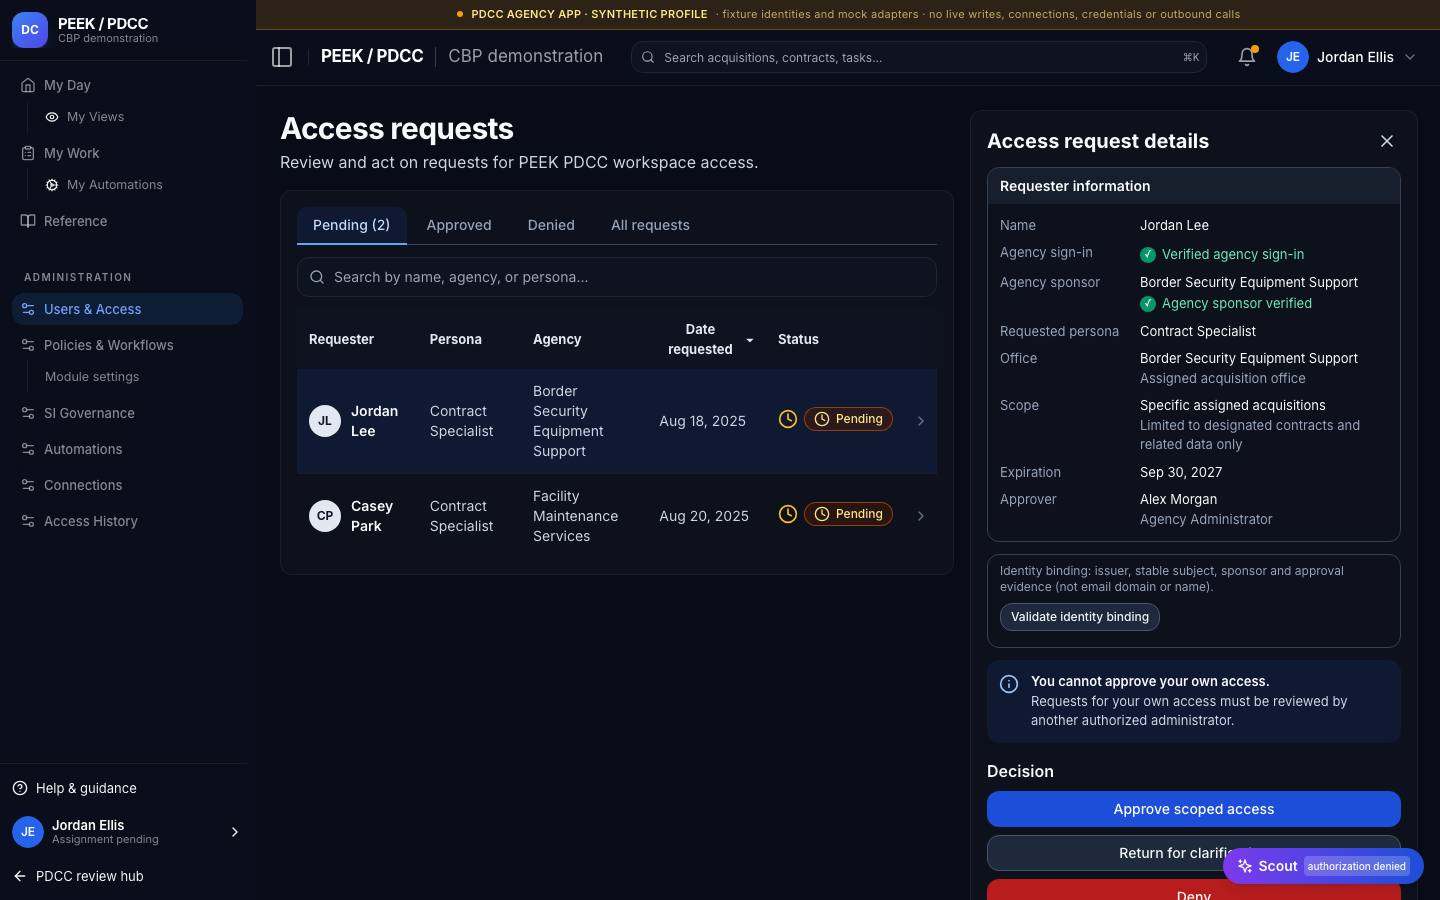Screen dimensions: 1440x900
Task: Click the Scout sparkle icon
Action: coord(1245,866)
